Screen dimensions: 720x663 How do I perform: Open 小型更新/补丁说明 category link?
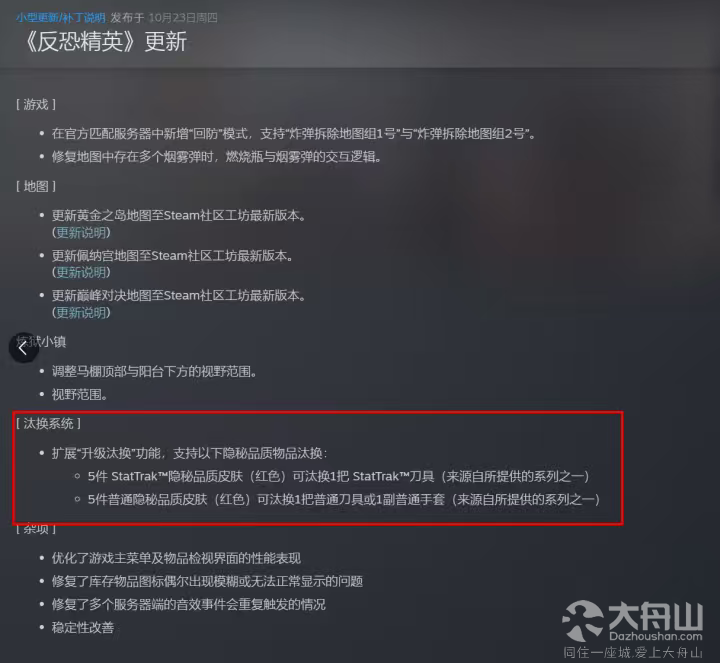coord(61,18)
